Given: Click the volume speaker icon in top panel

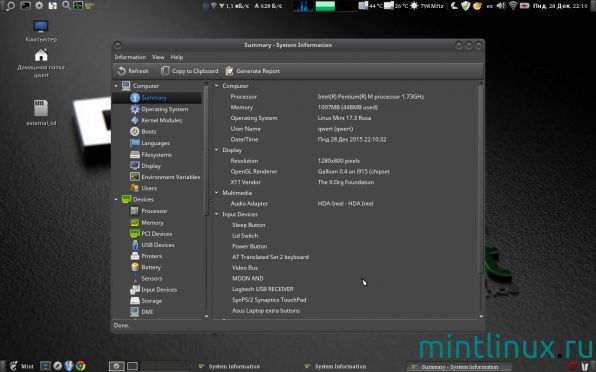Looking at the screenshot, I should [x=501, y=6].
